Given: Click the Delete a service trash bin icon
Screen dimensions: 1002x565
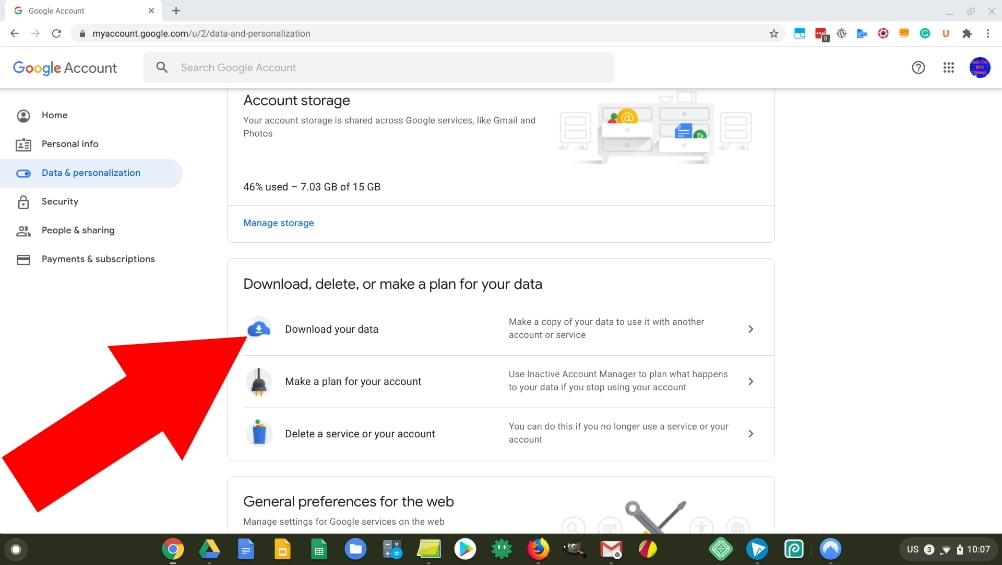Looking at the screenshot, I should point(259,433).
